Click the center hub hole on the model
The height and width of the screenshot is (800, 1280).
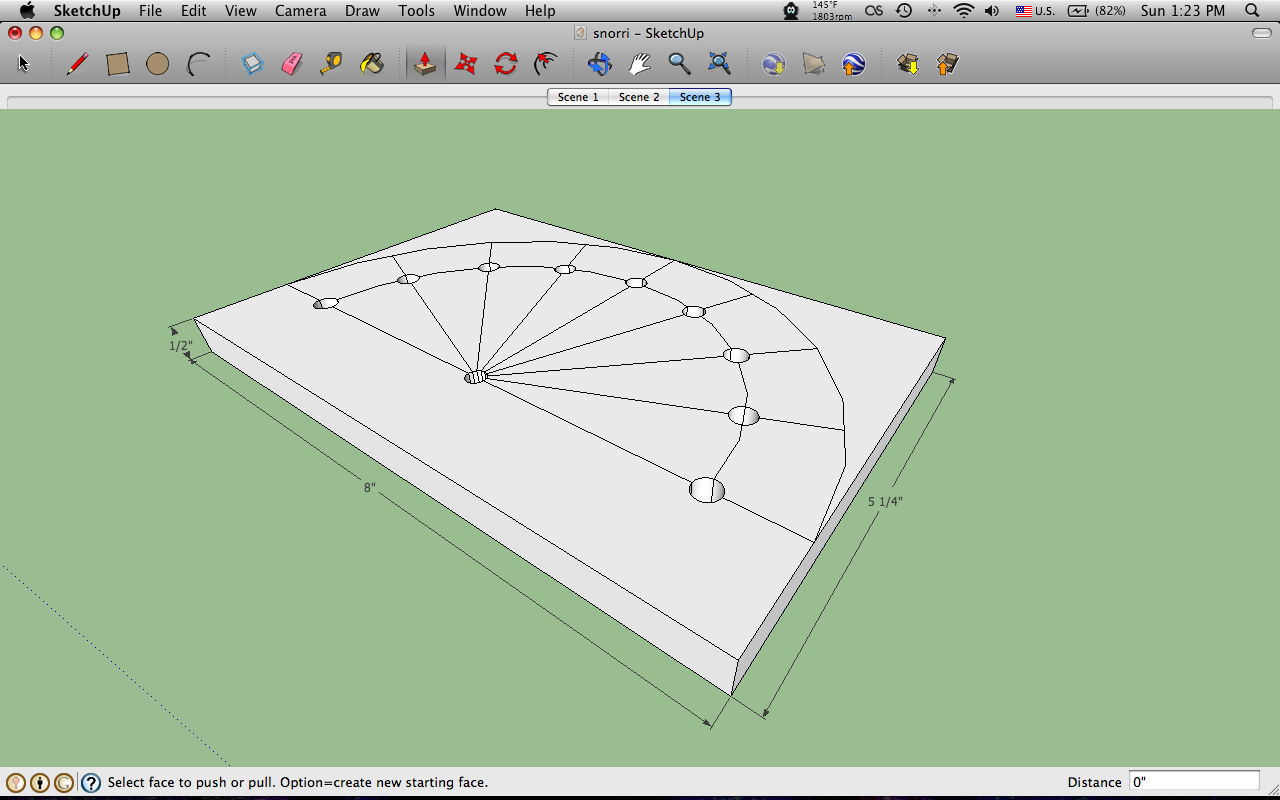point(476,376)
